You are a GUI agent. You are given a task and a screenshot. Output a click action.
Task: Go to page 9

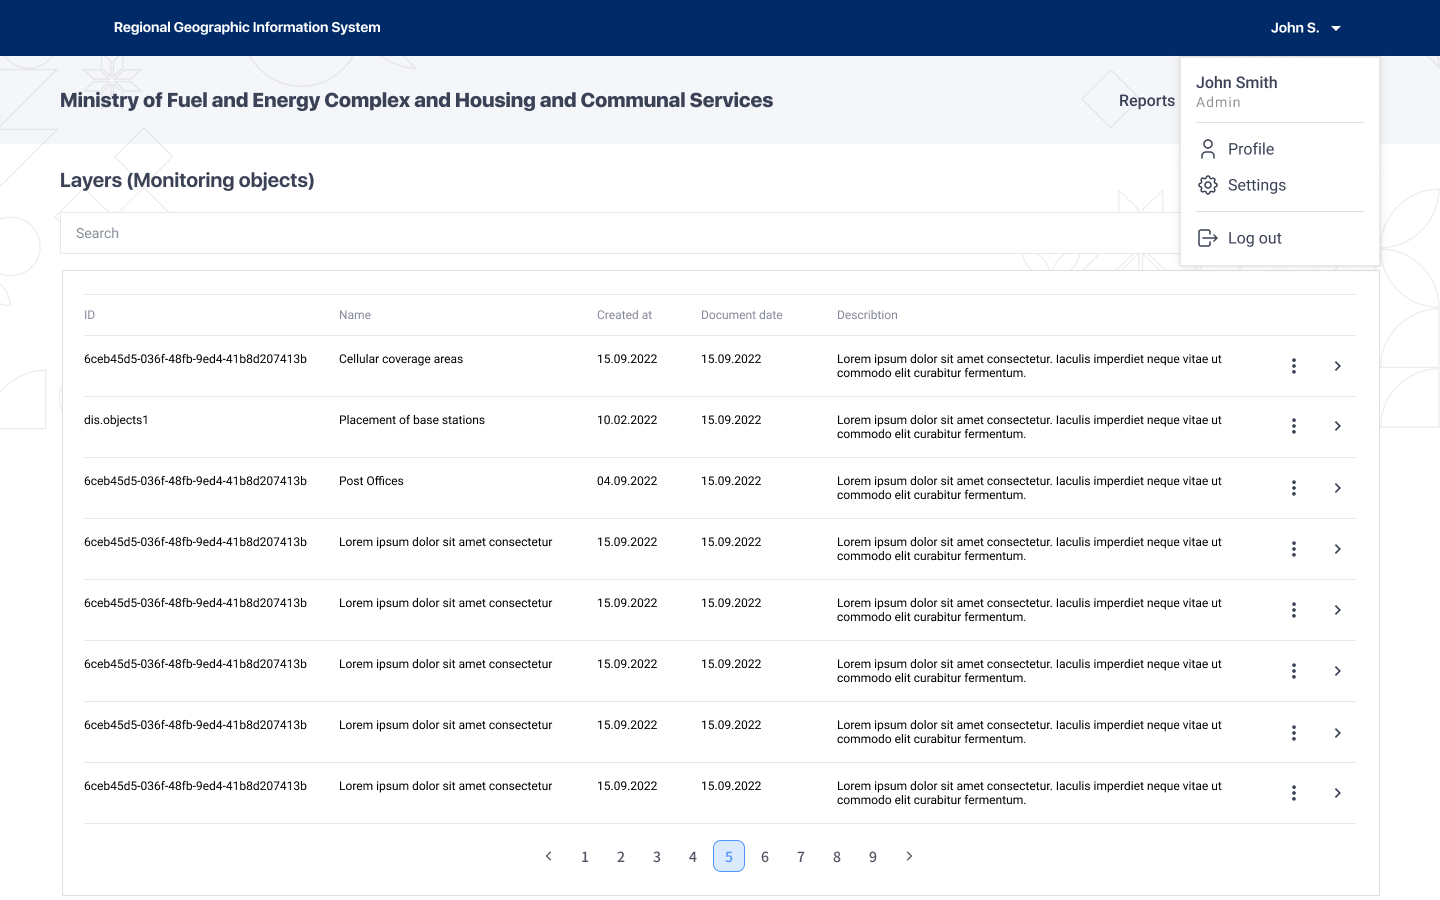click(x=873, y=856)
